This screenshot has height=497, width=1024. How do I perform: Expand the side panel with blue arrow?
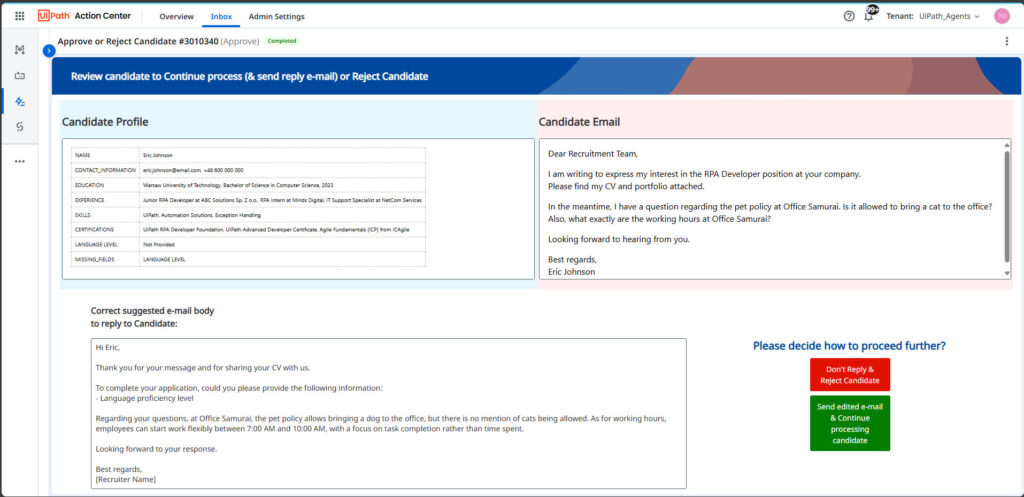click(49, 50)
